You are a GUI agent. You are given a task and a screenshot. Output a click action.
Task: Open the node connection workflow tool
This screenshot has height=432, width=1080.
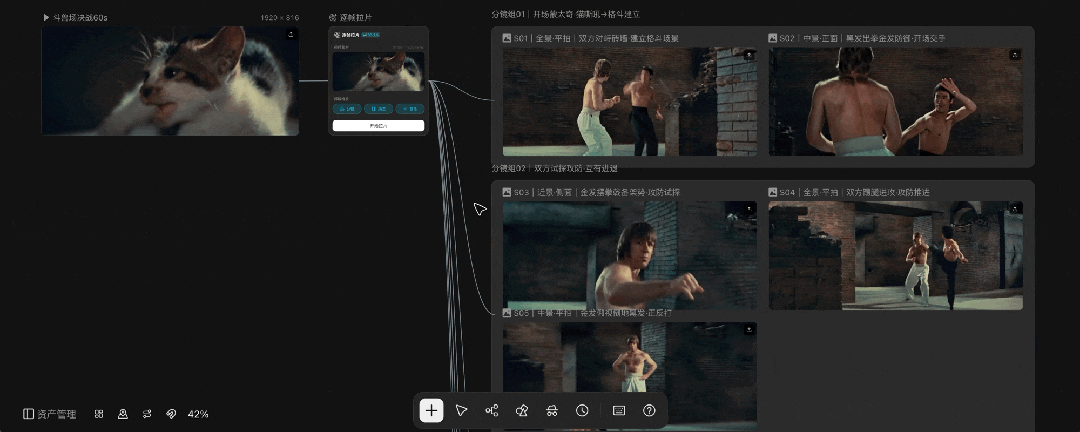[x=492, y=411]
